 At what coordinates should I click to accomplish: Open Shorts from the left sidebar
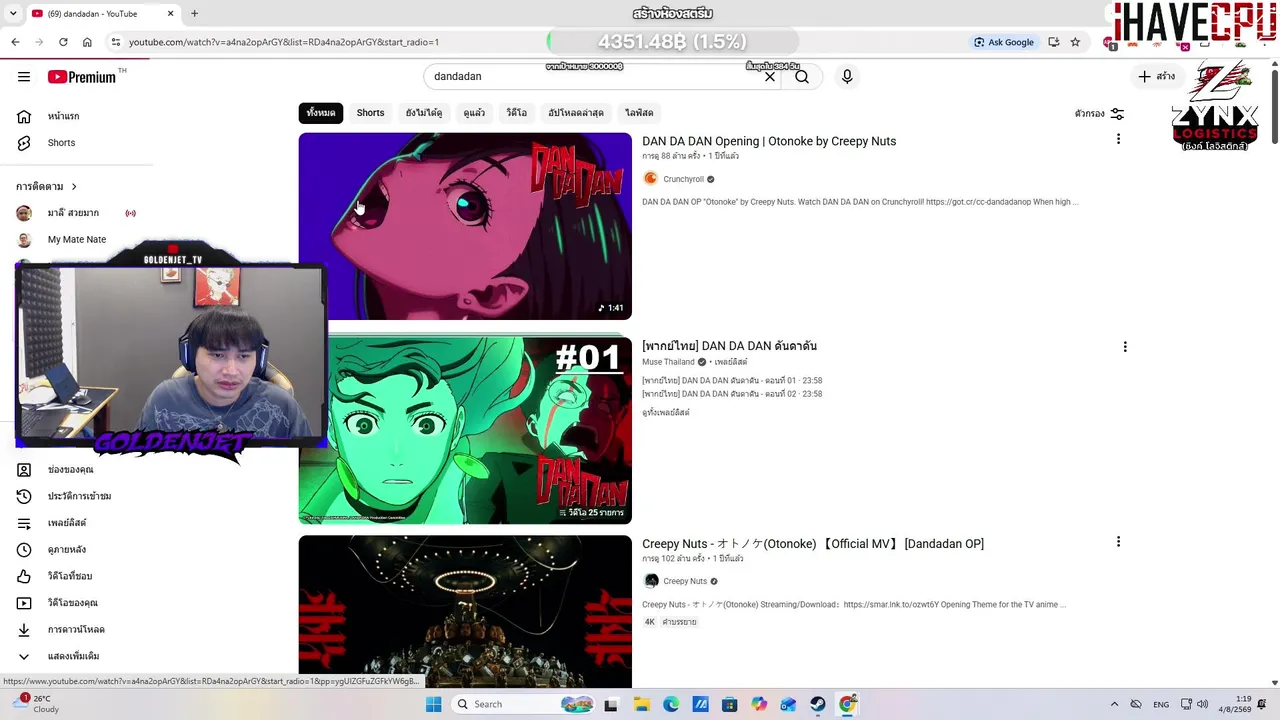coord(61,143)
